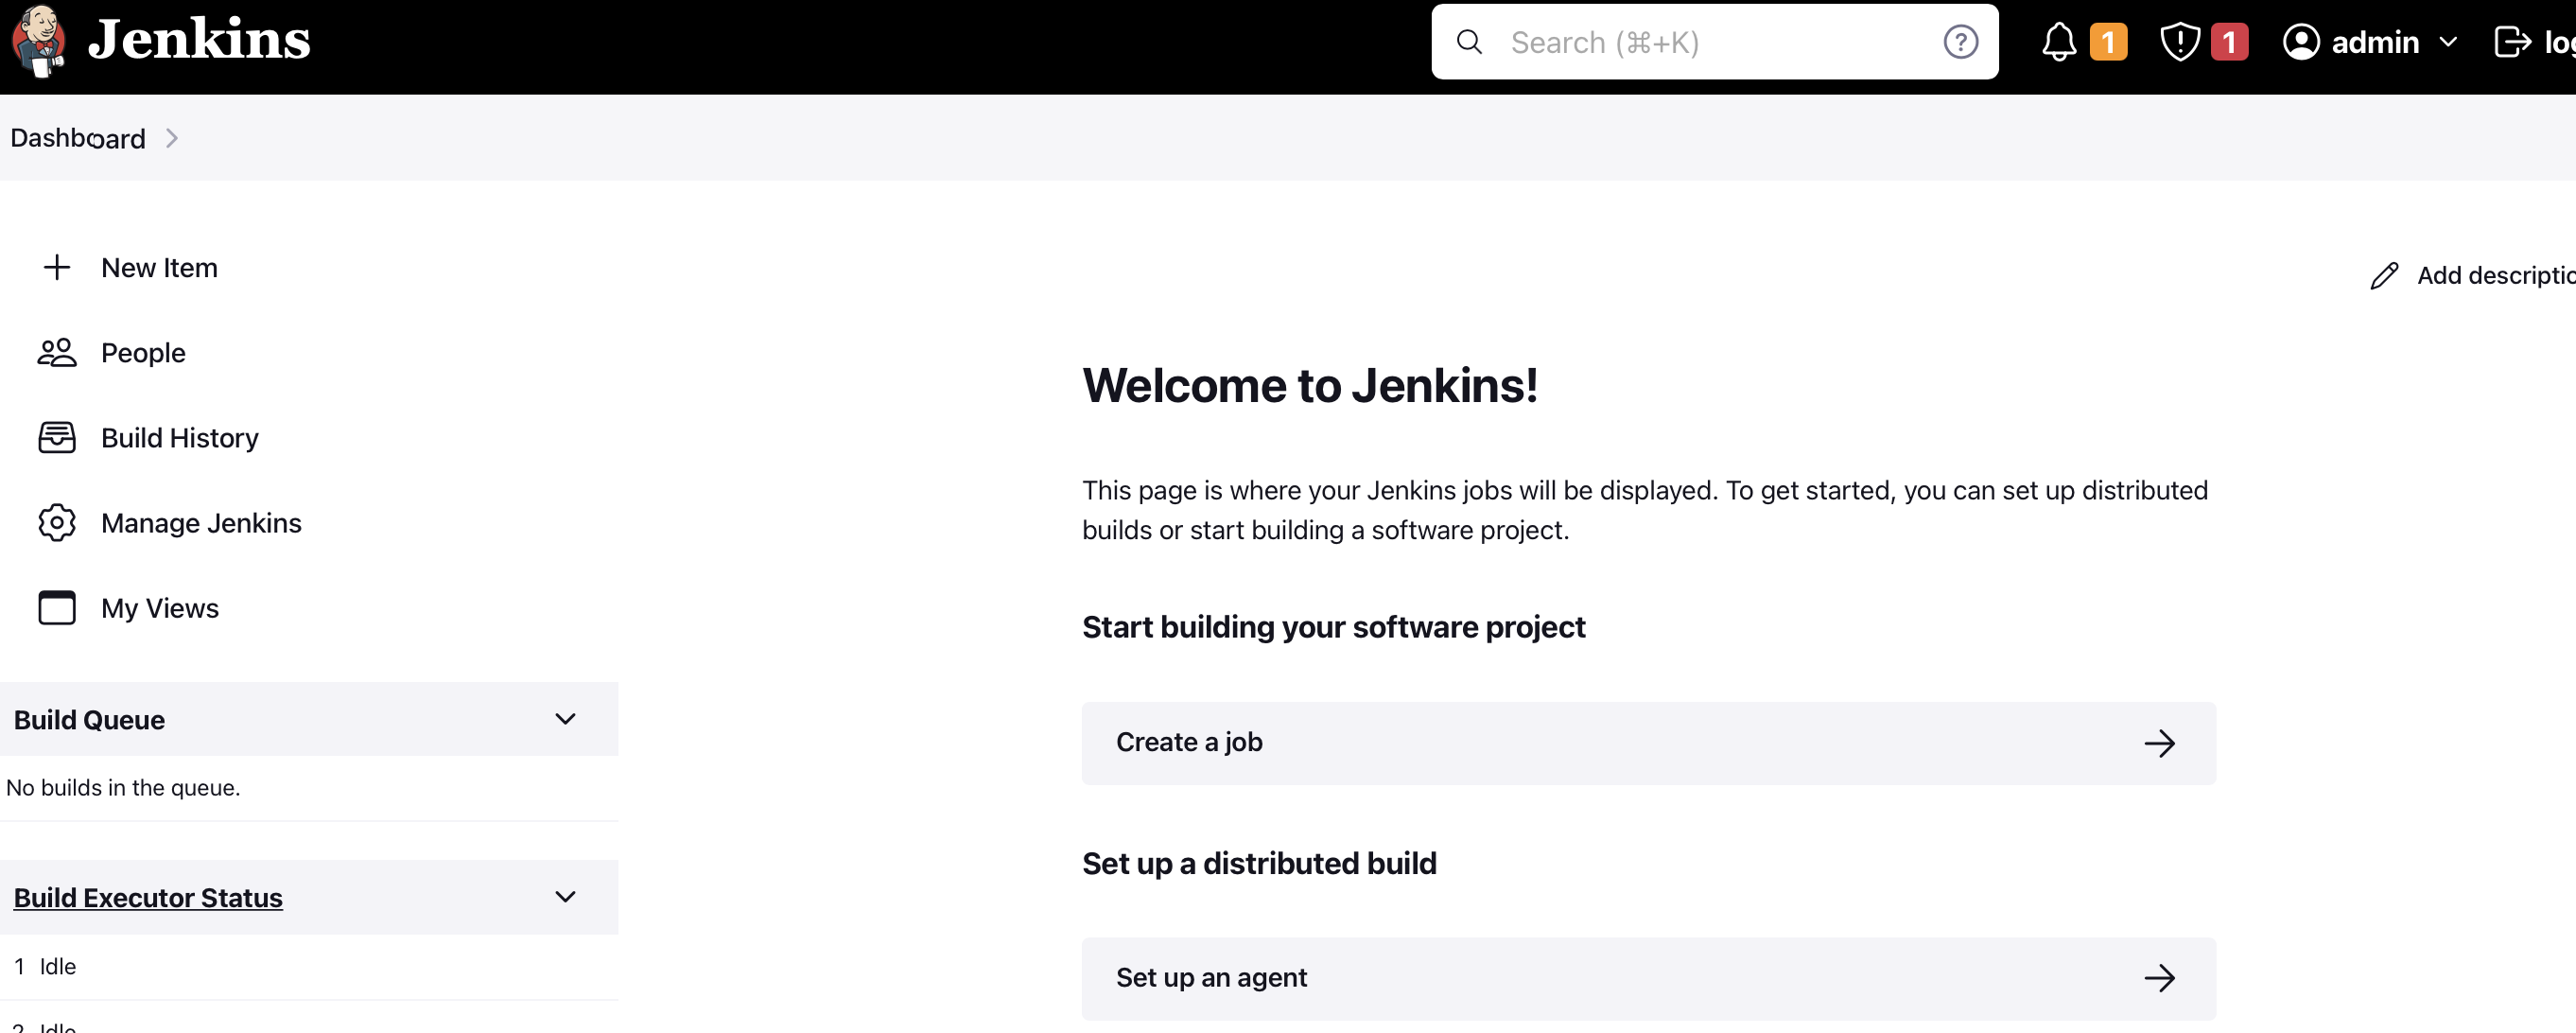This screenshot has width=2576, height=1033.
Task: Click the Manage Jenkins gear icon
Action: 57,522
